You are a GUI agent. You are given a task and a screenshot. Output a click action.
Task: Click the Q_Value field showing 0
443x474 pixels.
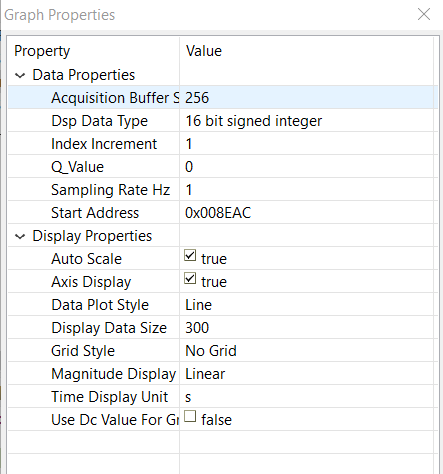click(308, 167)
